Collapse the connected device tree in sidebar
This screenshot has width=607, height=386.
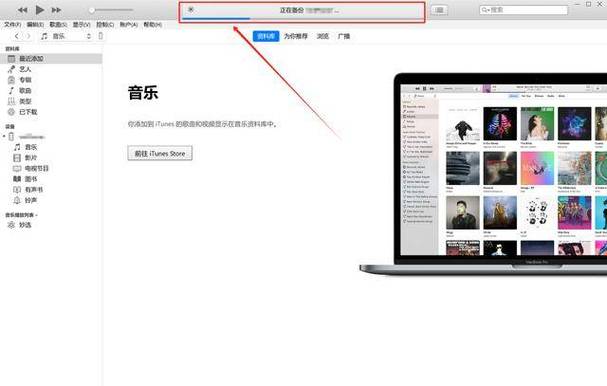tap(4, 136)
